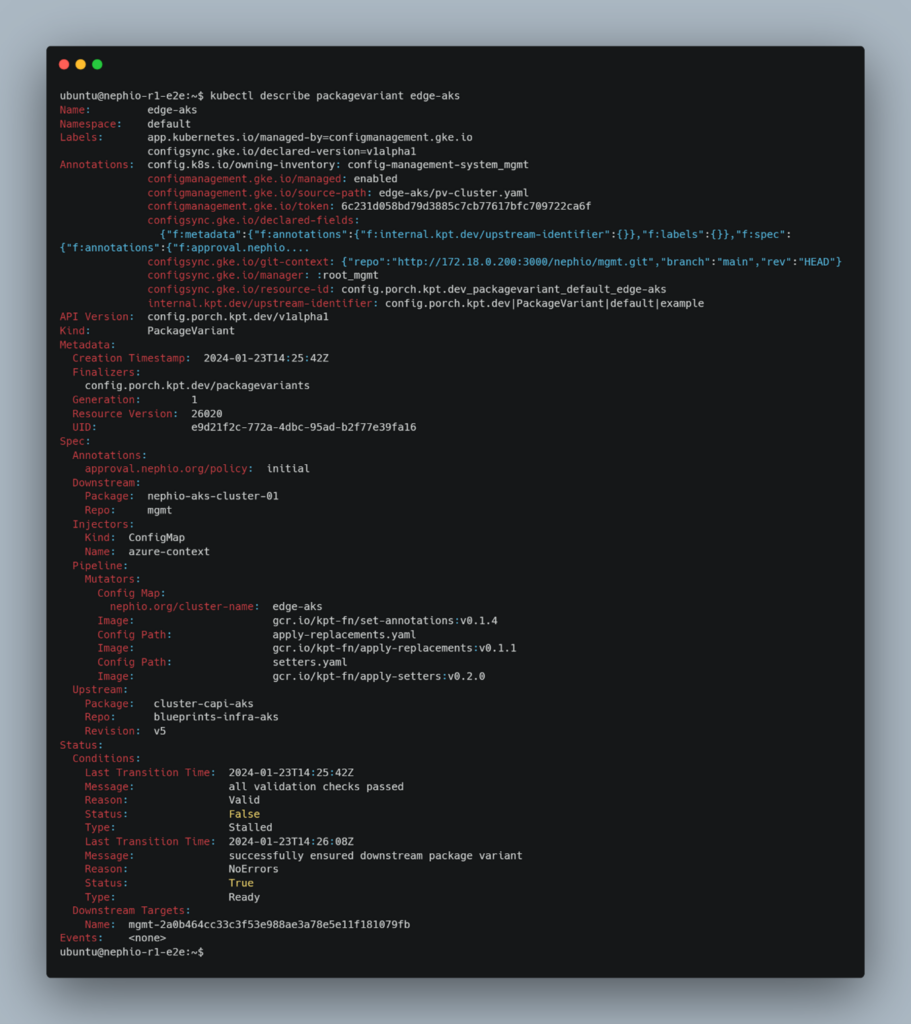
Task: Click the manager value ':root_mgmt'
Action: 347,276
